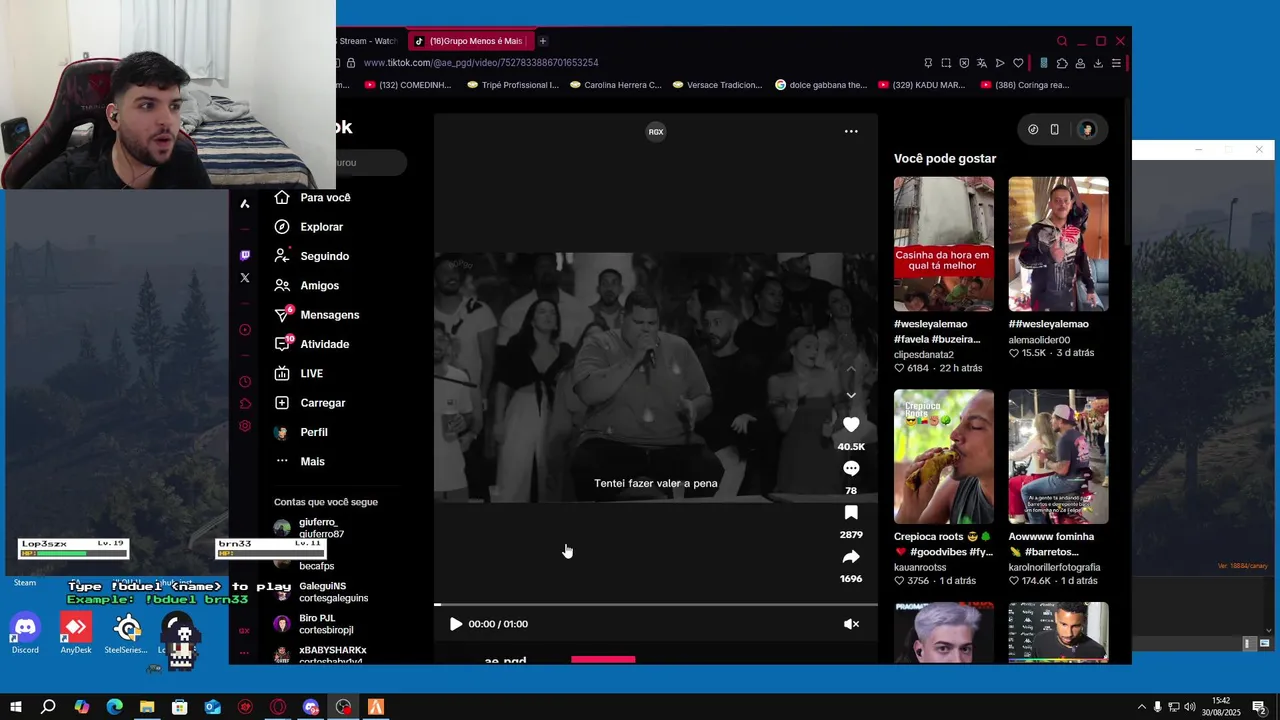Open Extensions cube in the Opera sidebar

point(245,404)
